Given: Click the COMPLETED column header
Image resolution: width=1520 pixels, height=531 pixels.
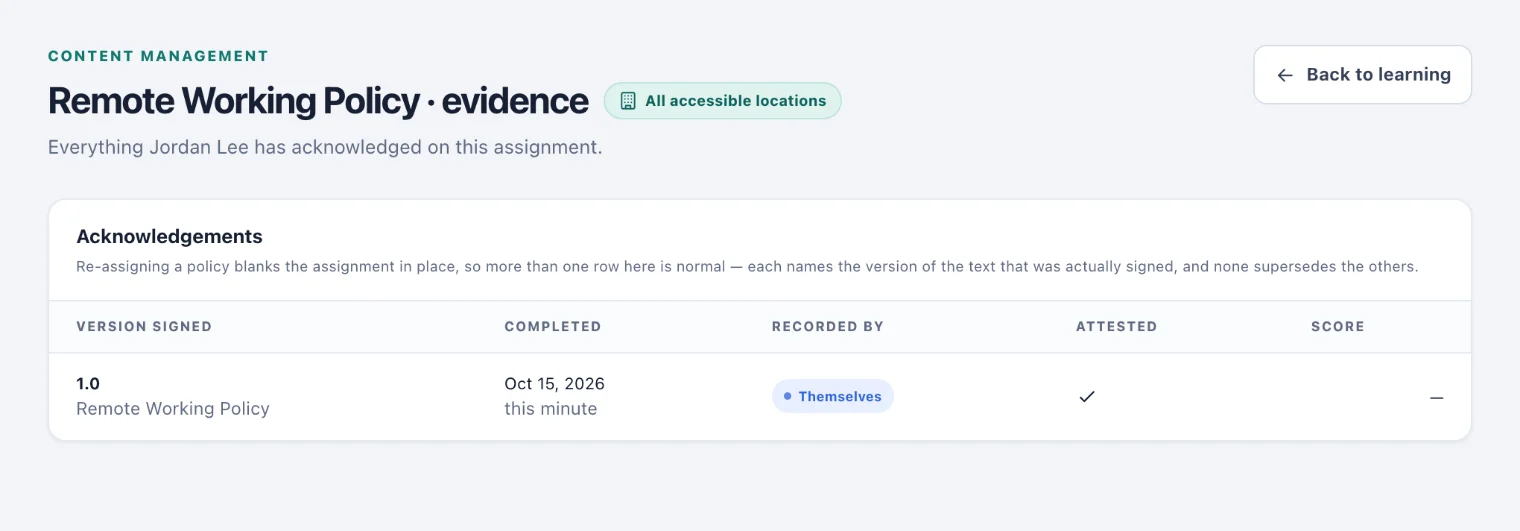Looking at the screenshot, I should point(553,326).
